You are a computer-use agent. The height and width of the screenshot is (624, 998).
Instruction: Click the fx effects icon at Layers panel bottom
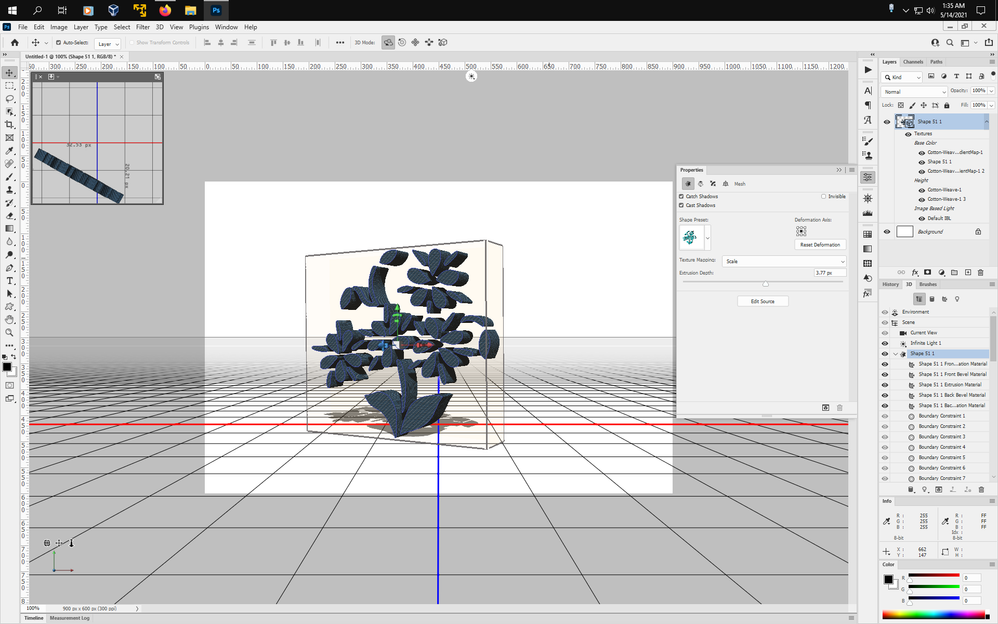915,272
